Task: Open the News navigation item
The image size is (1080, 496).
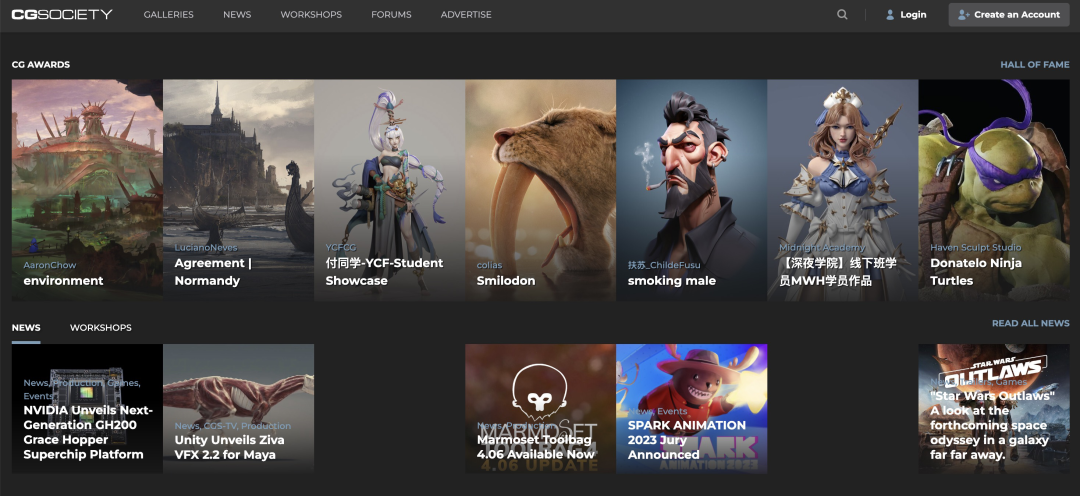Action: point(237,14)
